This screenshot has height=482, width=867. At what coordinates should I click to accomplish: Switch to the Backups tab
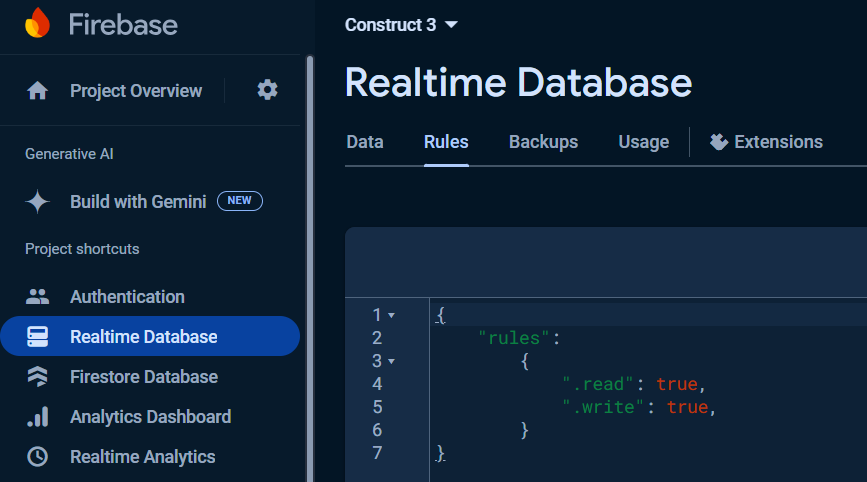[x=543, y=142]
